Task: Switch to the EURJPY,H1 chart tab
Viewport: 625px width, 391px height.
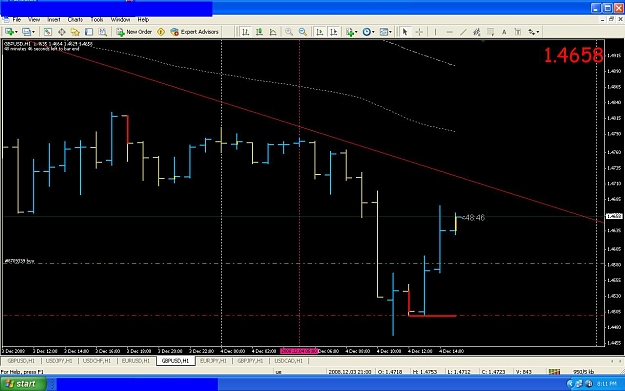Action: 213,361
